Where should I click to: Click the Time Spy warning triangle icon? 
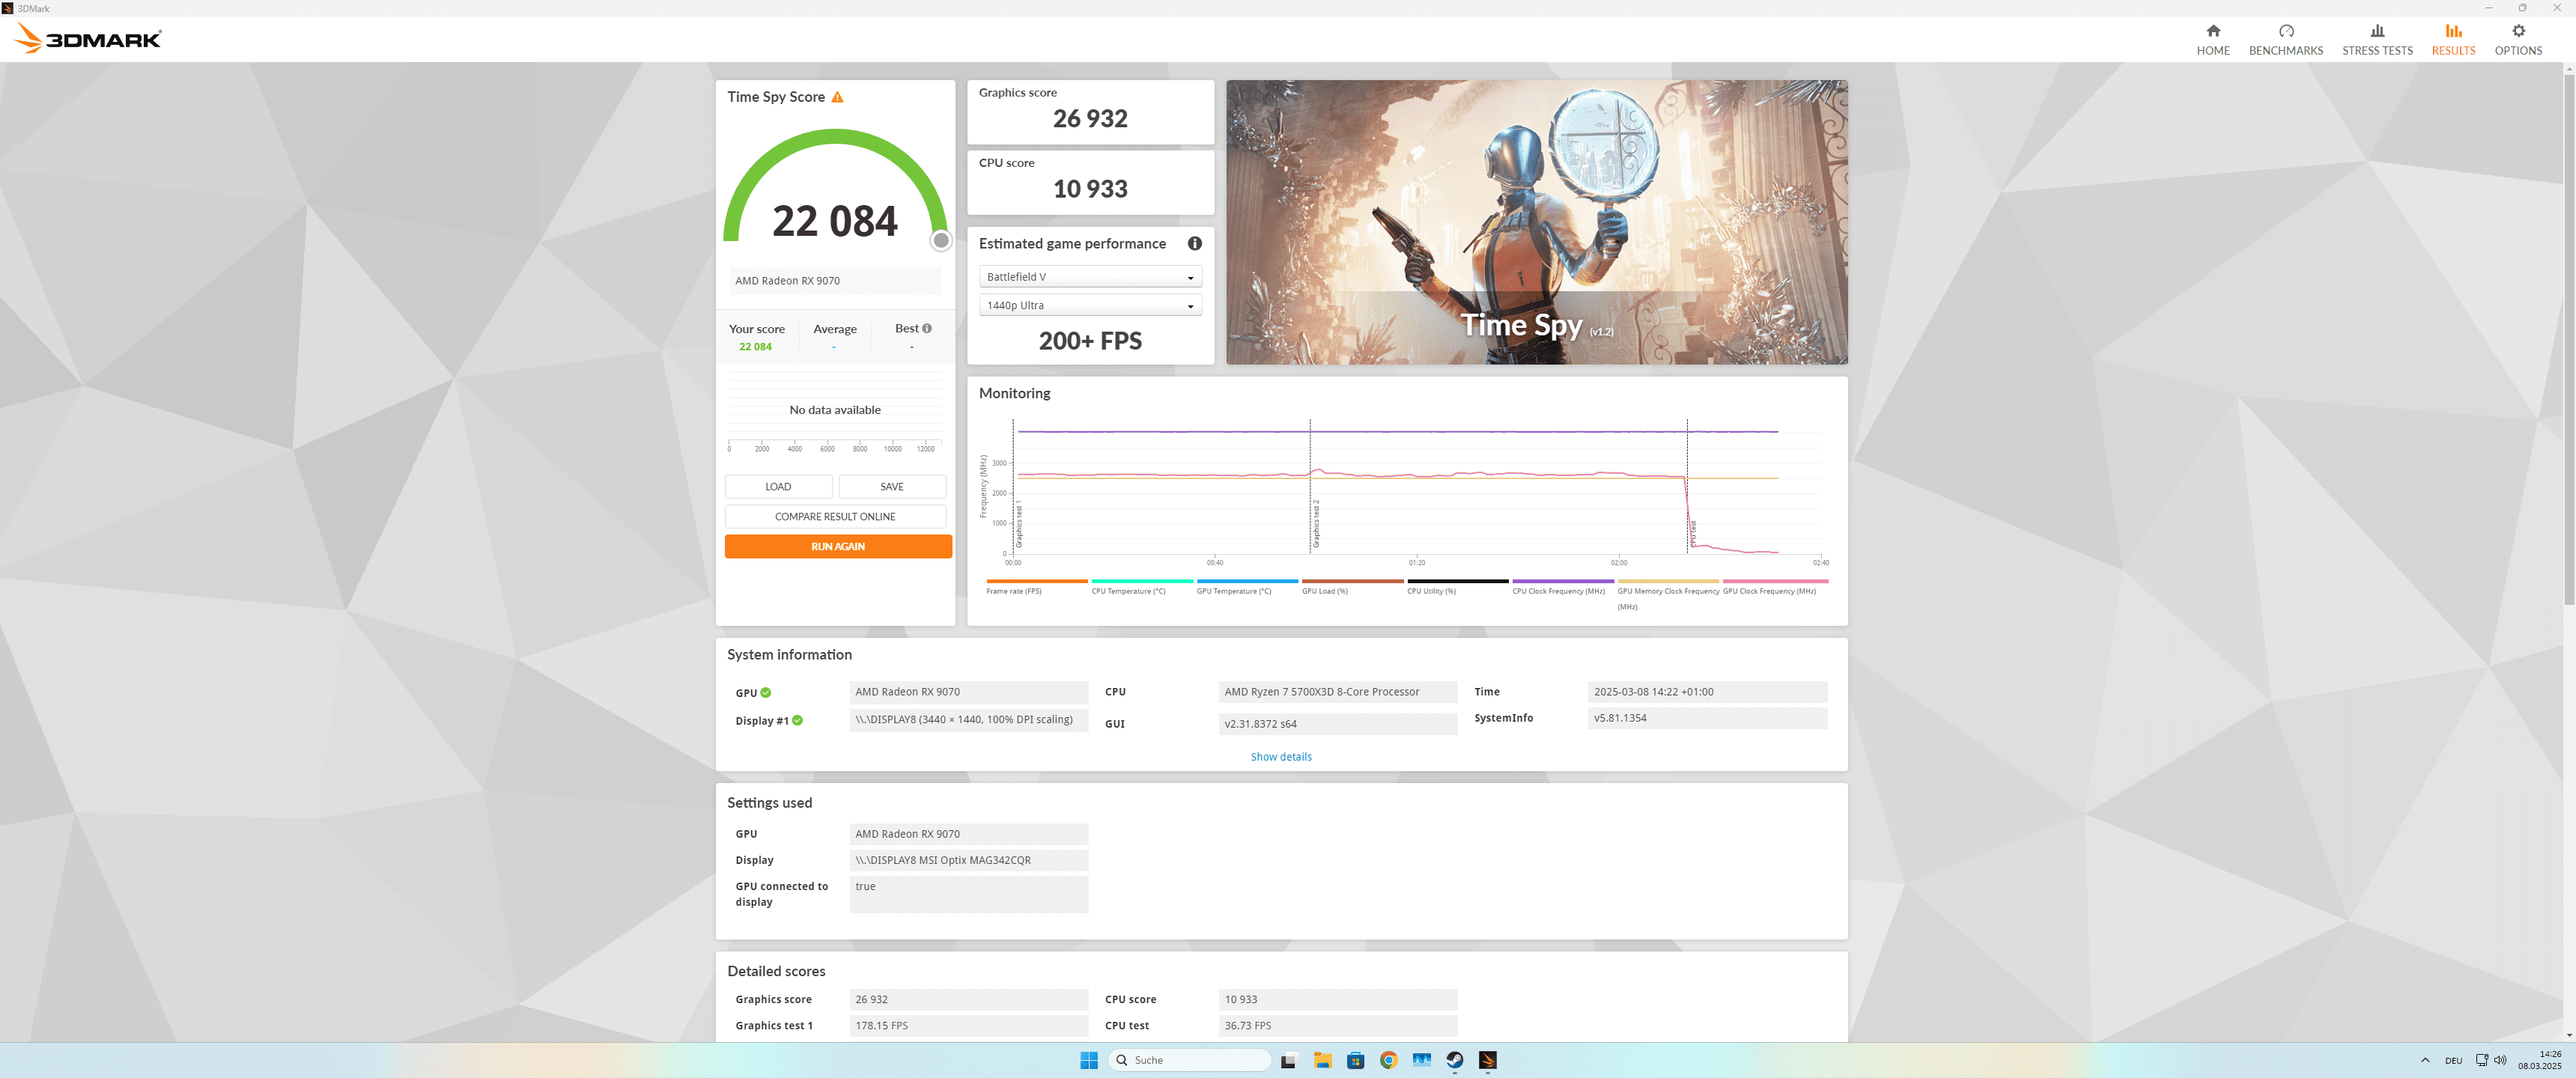(x=837, y=97)
